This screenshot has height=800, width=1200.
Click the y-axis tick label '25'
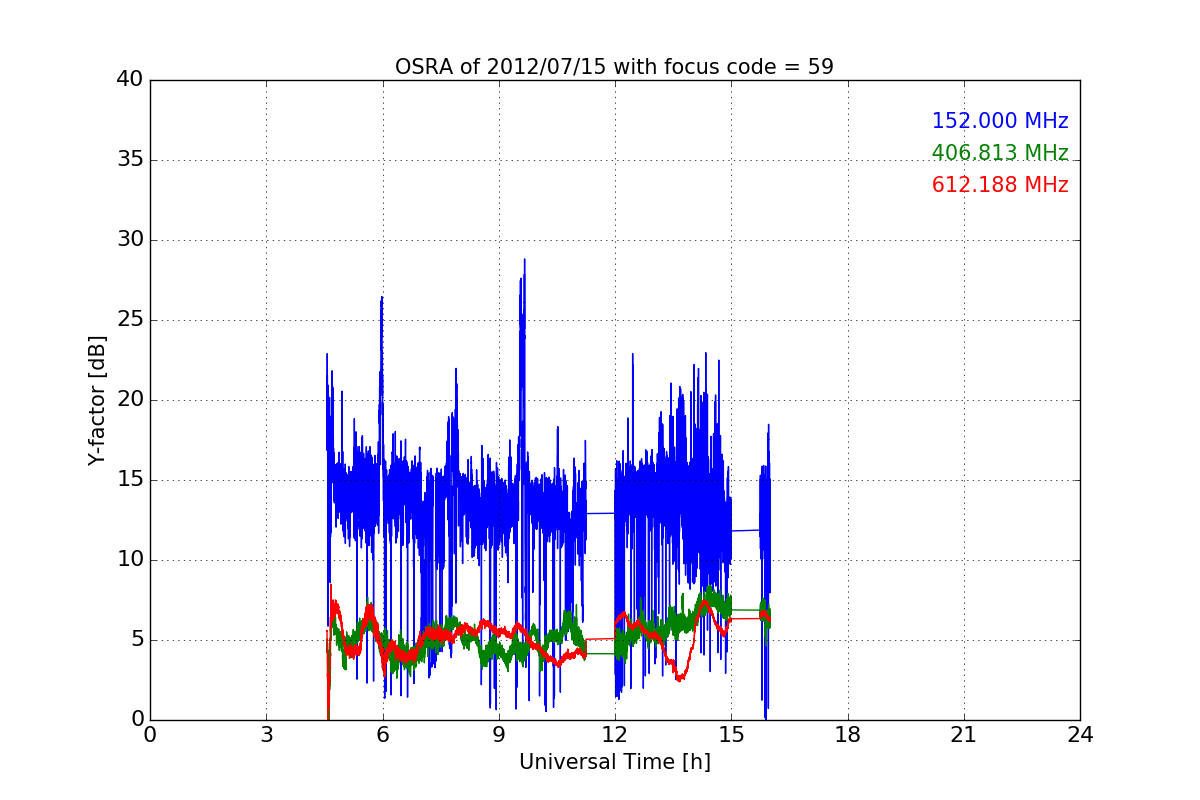[x=130, y=320]
